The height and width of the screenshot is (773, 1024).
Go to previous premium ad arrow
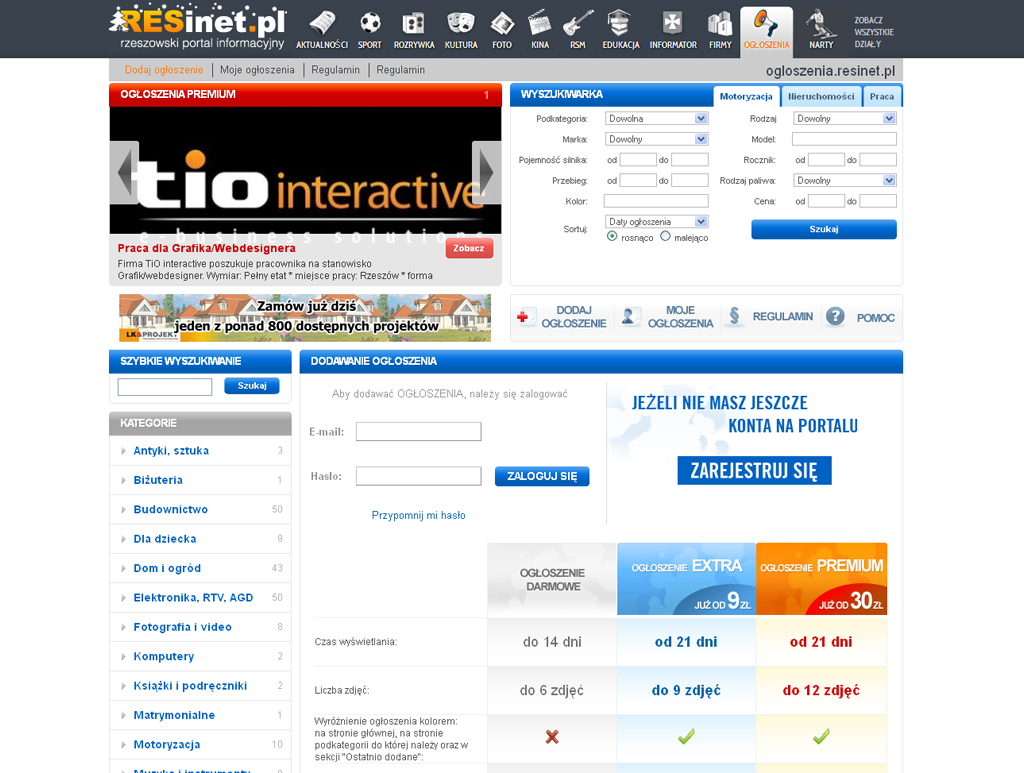(124, 172)
